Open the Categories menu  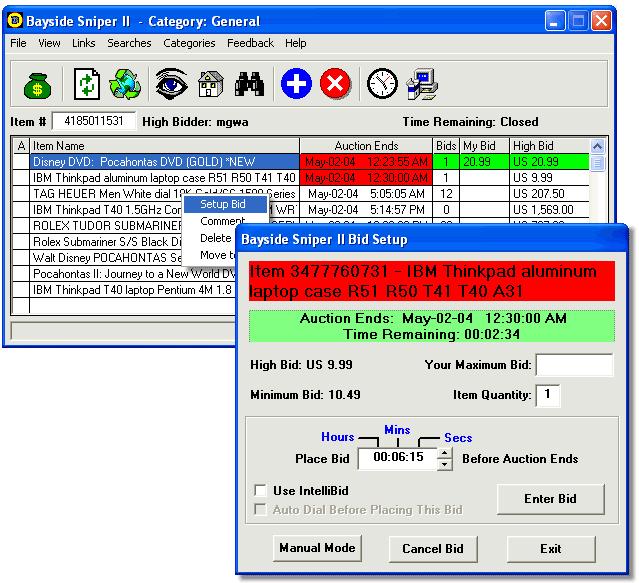189,43
